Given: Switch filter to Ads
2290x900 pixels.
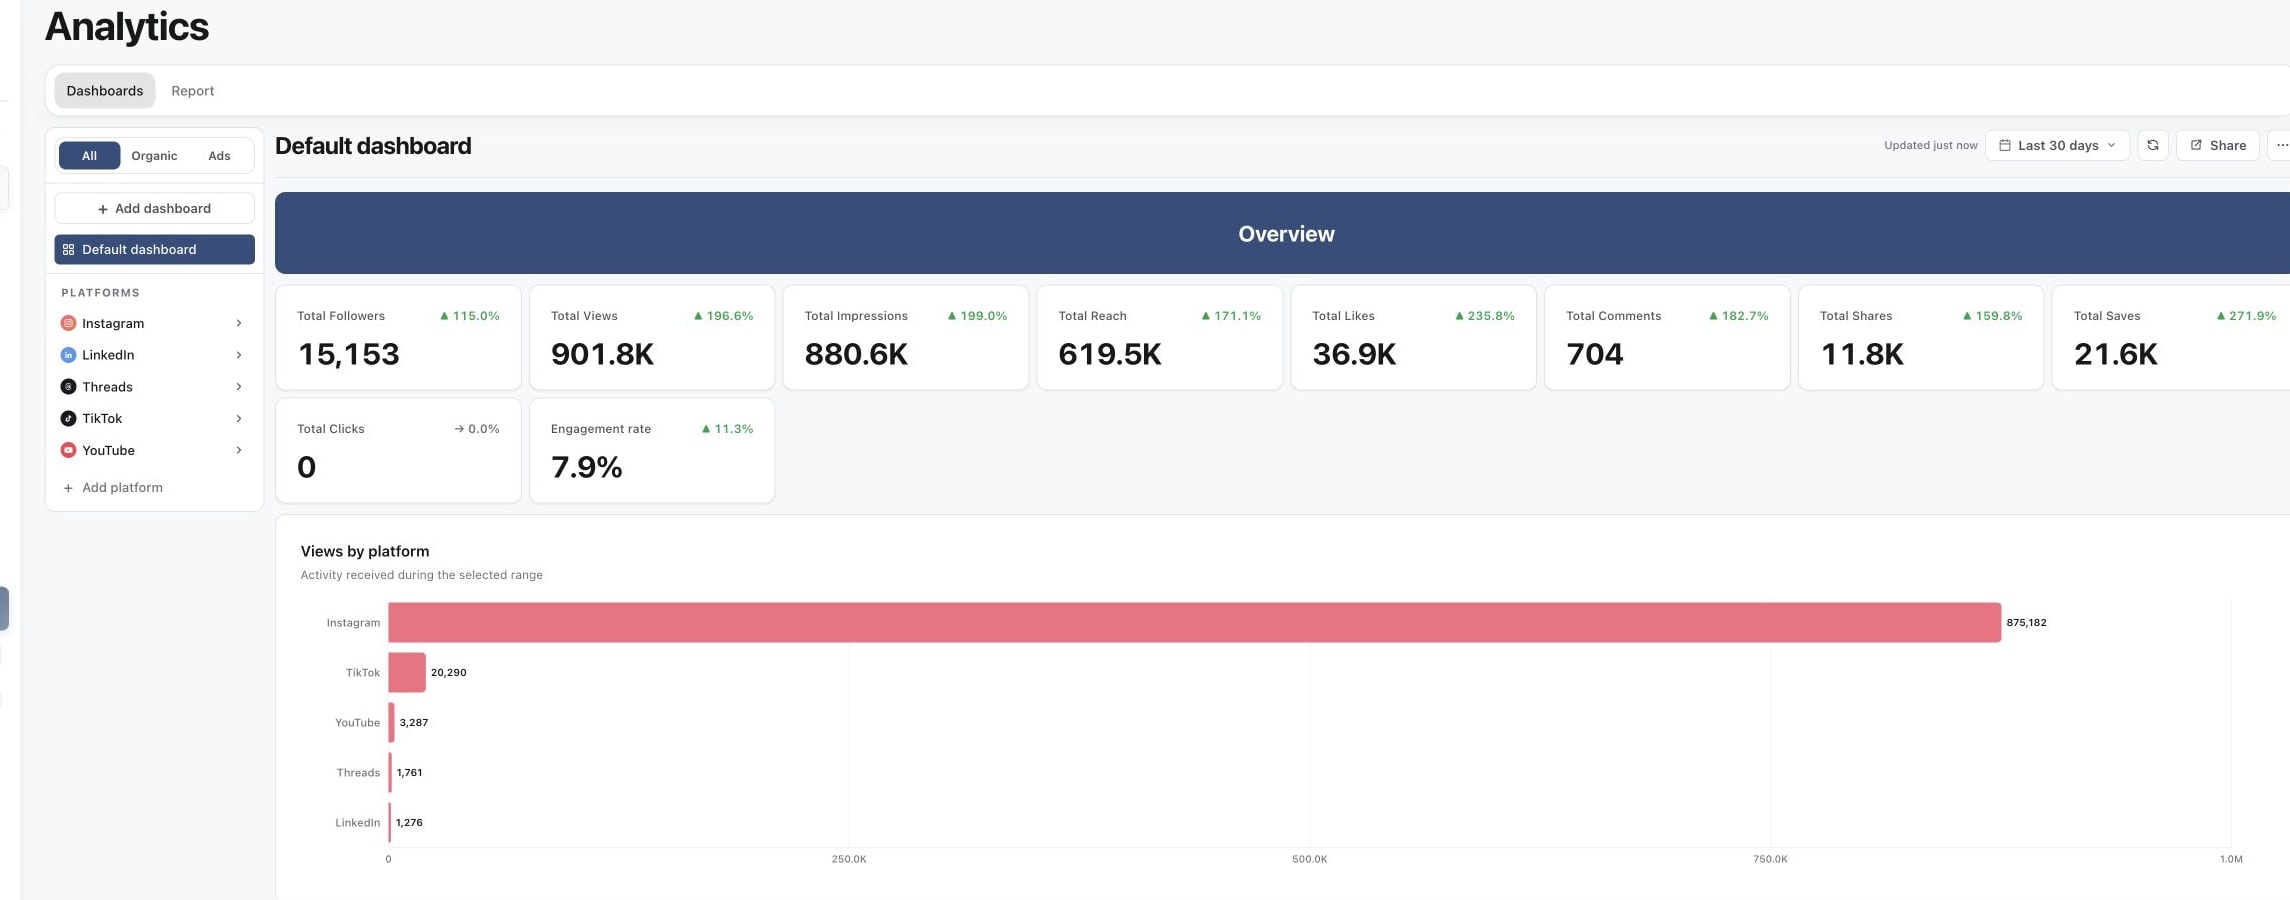Looking at the screenshot, I should coord(219,155).
